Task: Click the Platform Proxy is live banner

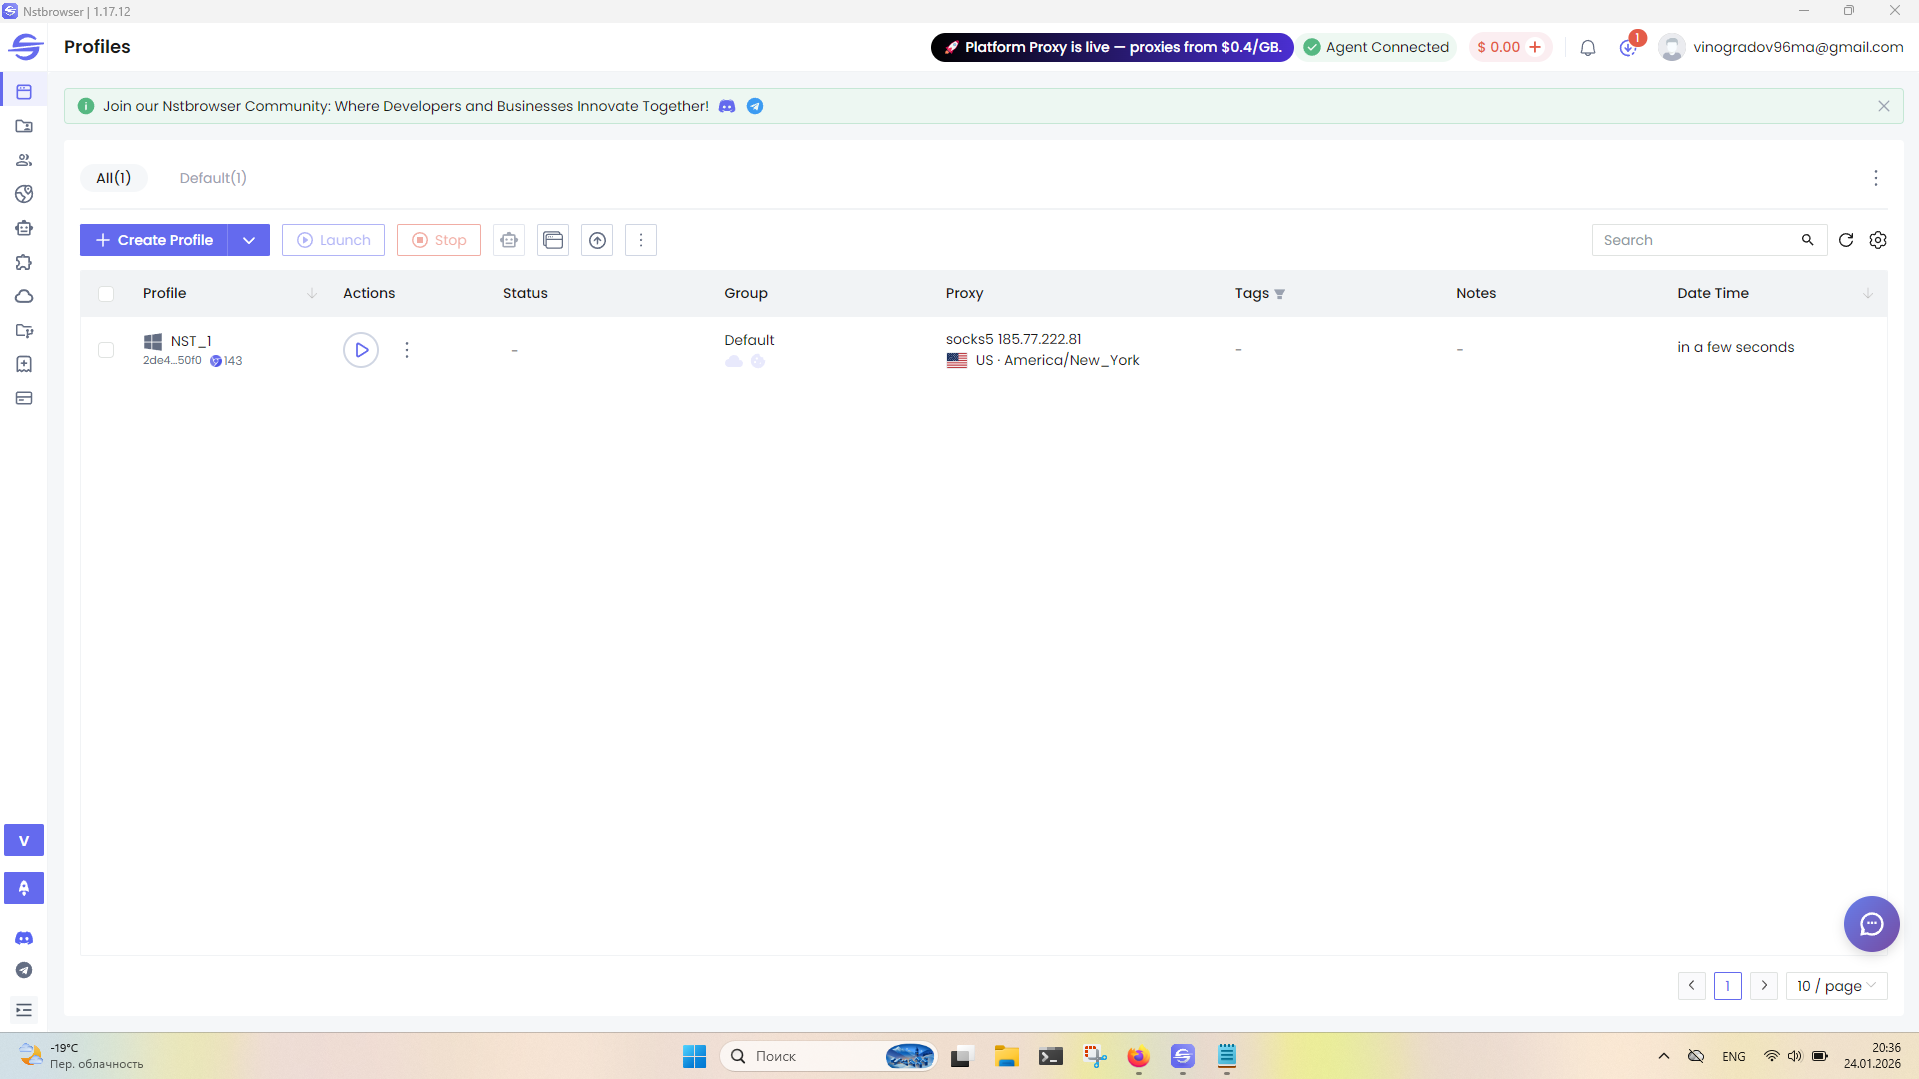Action: (1112, 47)
